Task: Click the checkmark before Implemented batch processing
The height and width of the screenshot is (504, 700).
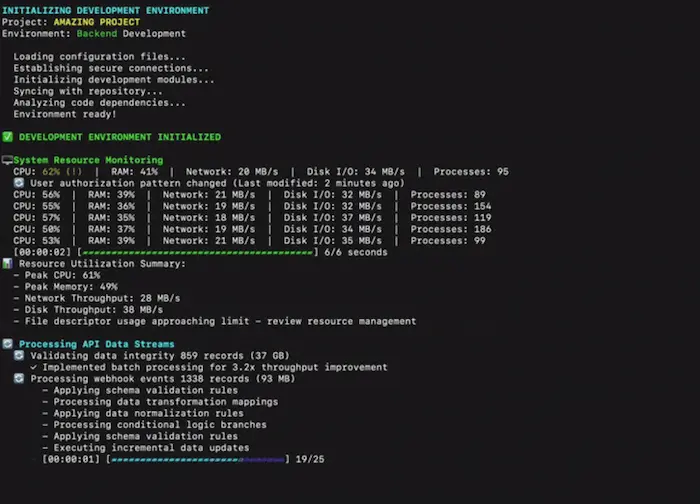Action: 33,367
